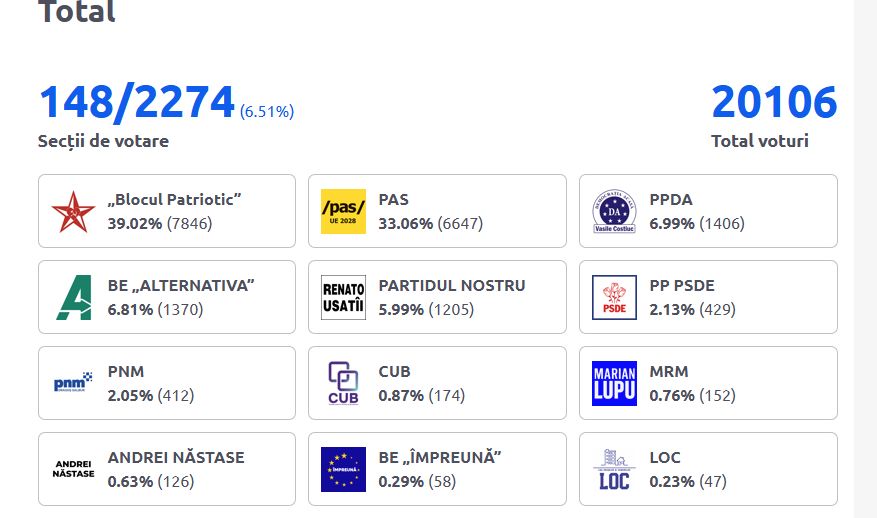
Task: Click the Renato Usatîi party logo
Action: [343, 297]
